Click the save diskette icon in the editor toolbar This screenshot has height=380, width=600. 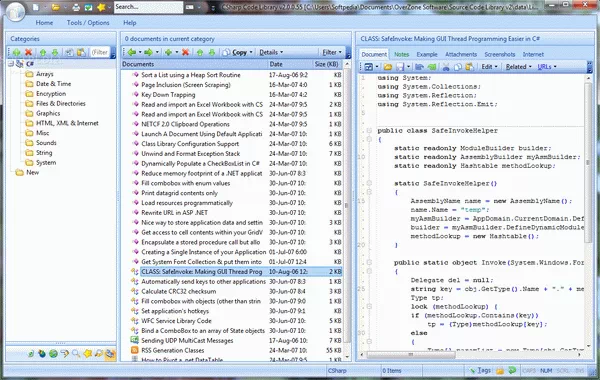point(400,67)
